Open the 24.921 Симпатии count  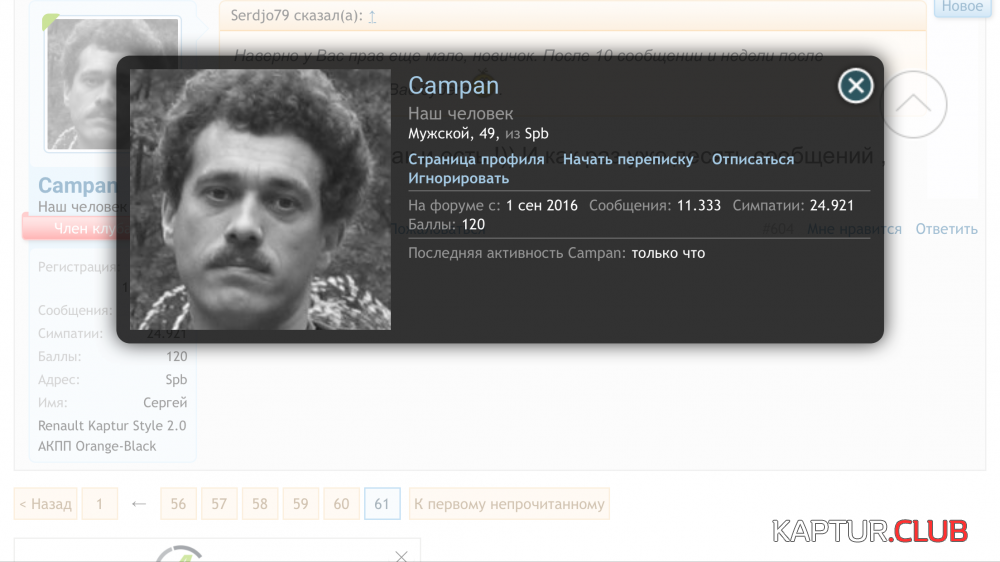coord(831,205)
